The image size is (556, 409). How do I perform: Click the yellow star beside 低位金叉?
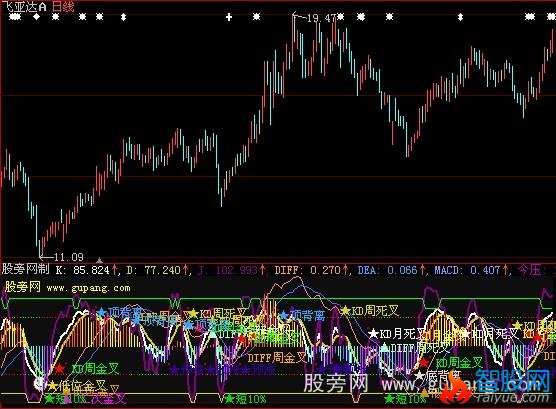pyautogui.click(x=53, y=385)
